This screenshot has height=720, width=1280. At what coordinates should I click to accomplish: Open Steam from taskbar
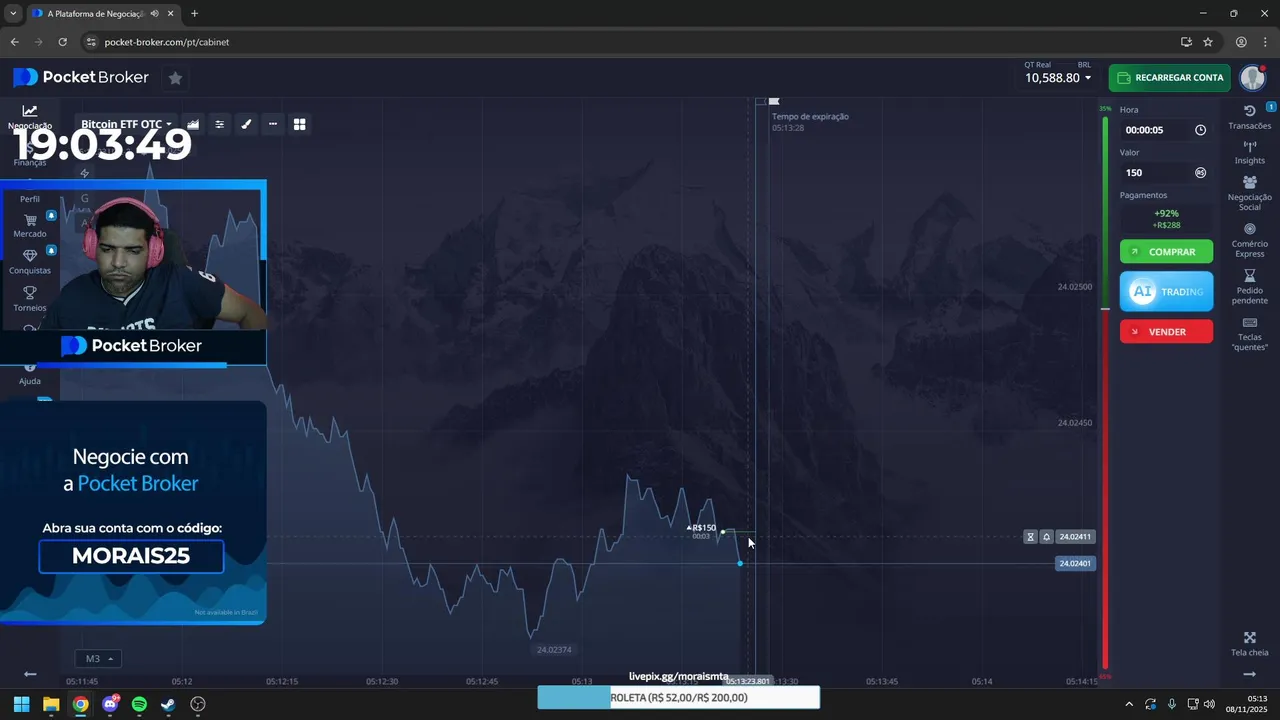pos(168,704)
